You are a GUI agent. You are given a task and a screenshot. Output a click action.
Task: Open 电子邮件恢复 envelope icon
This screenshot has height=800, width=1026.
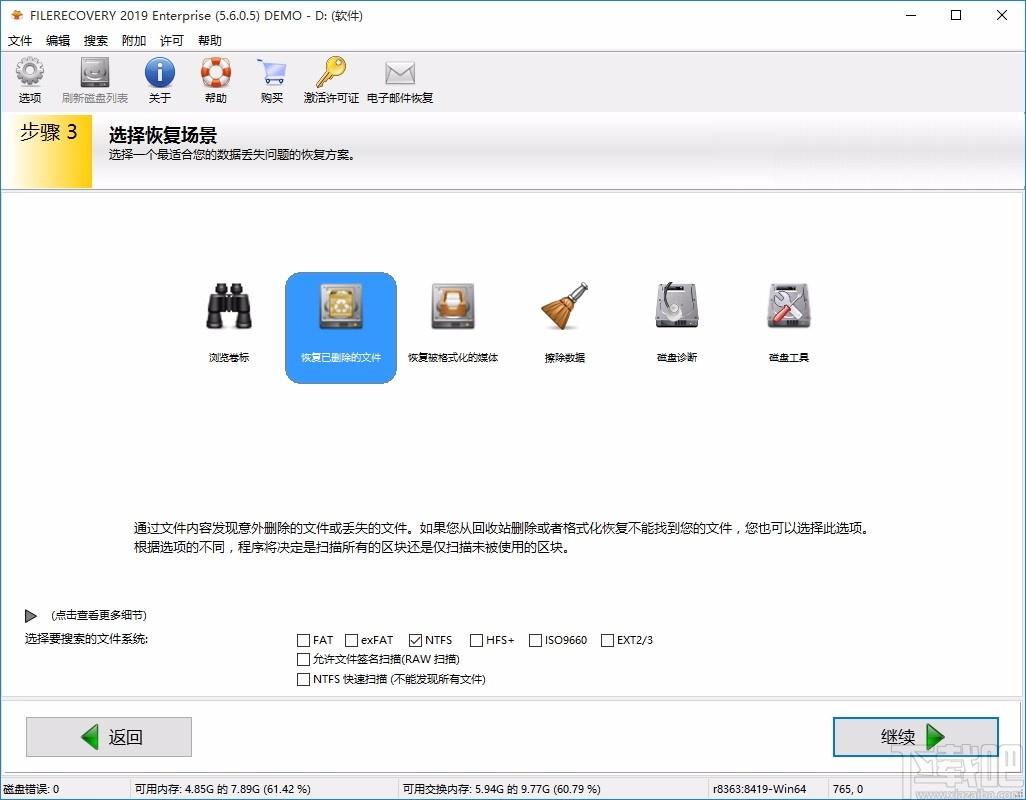[x=400, y=73]
